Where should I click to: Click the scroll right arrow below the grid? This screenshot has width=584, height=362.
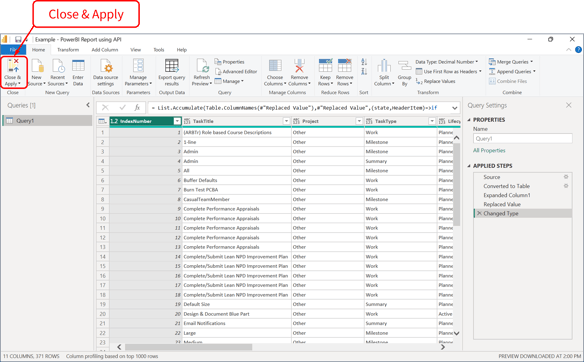click(443, 347)
